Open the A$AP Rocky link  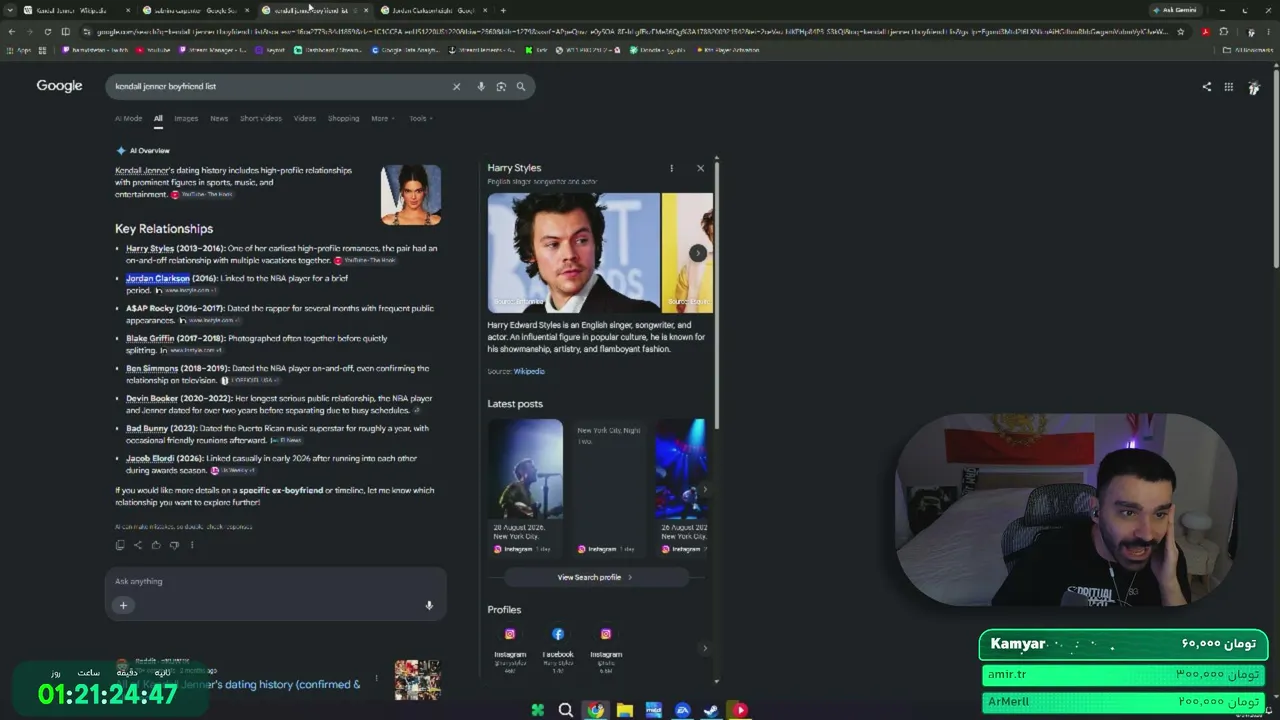coord(150,308)
